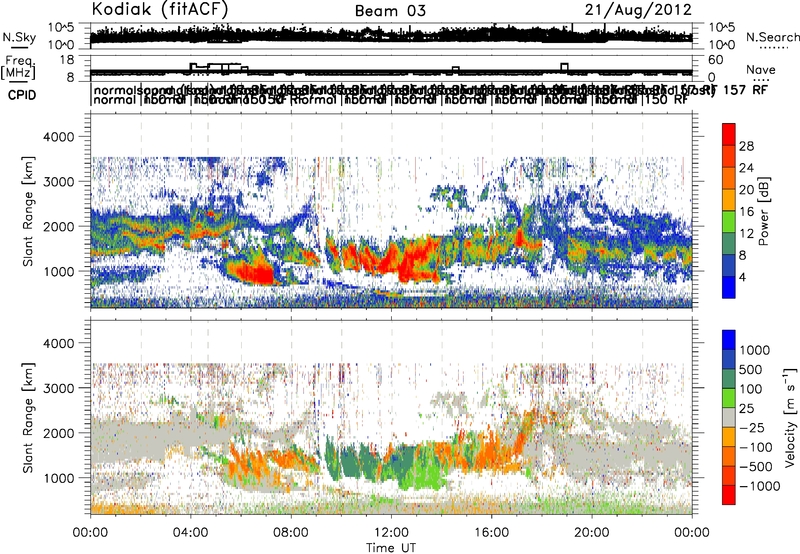Click the light green segment of Power color bar
The image size is (800, 554).
(729, 222)
